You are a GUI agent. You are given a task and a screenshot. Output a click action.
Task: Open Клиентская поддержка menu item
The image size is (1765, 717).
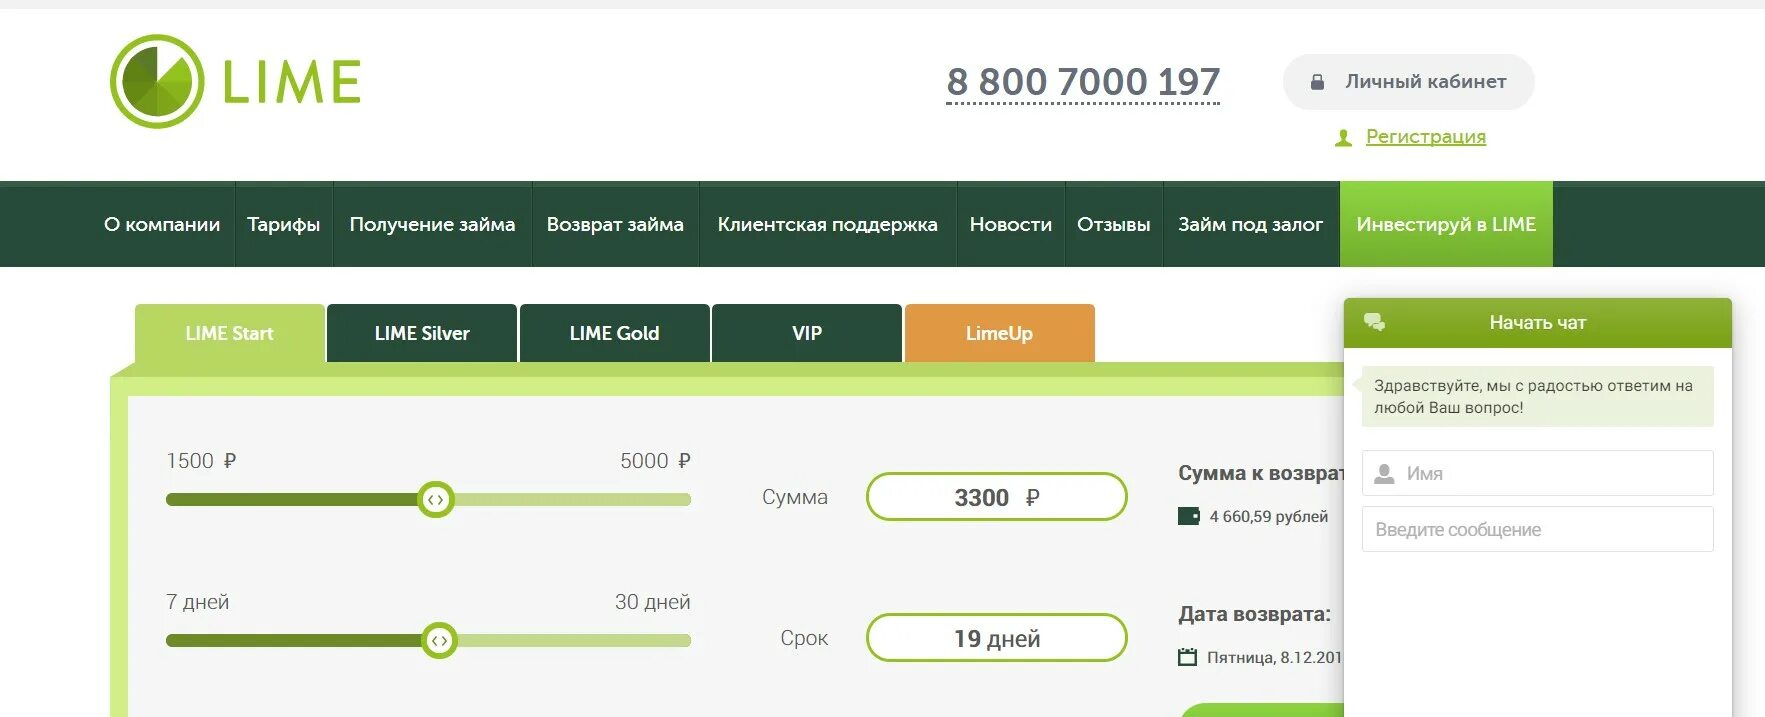click(827, 224)
